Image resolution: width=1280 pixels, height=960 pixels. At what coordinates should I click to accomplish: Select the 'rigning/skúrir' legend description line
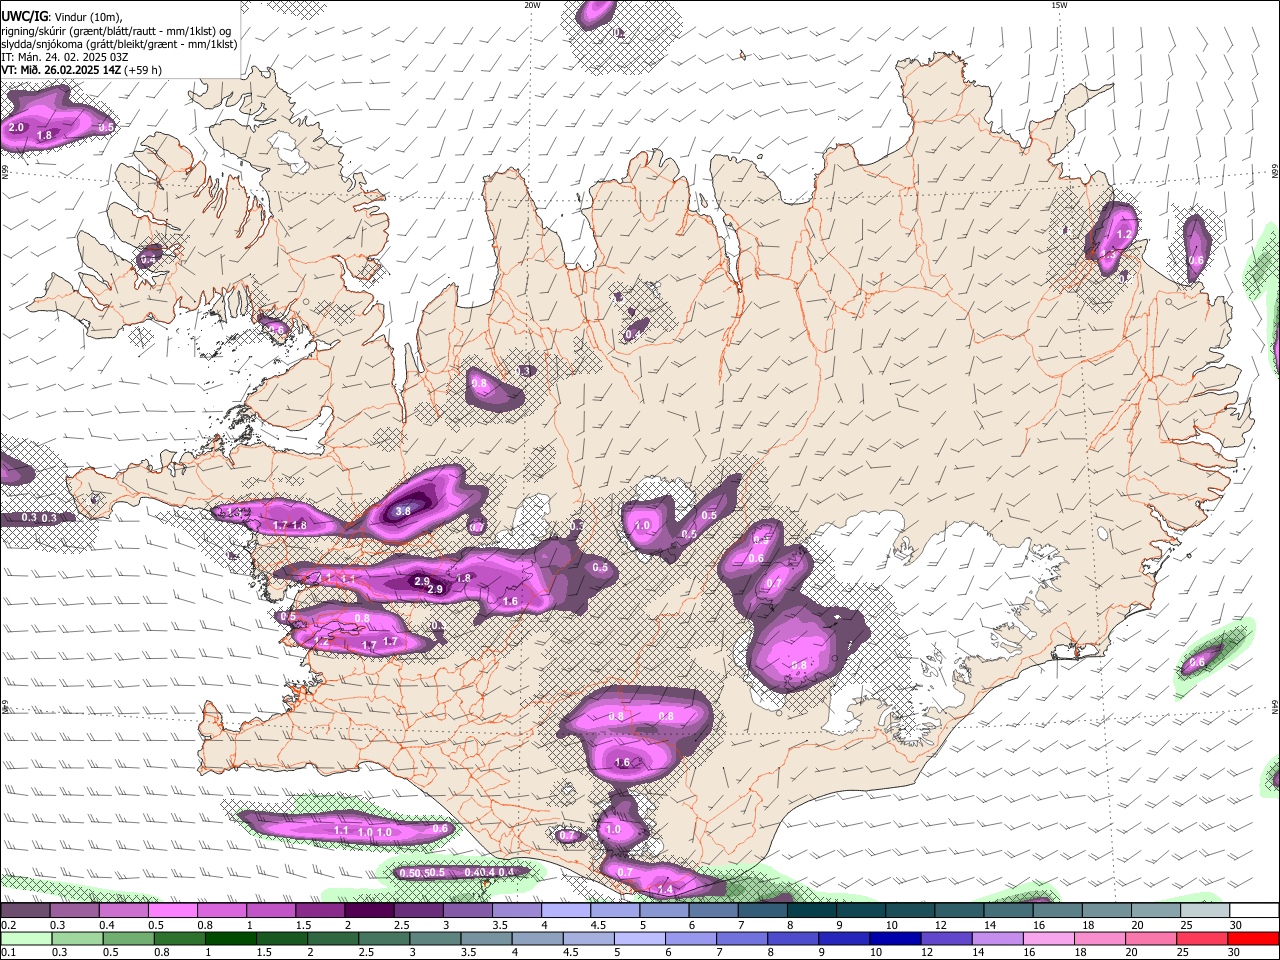click(116, 30)
